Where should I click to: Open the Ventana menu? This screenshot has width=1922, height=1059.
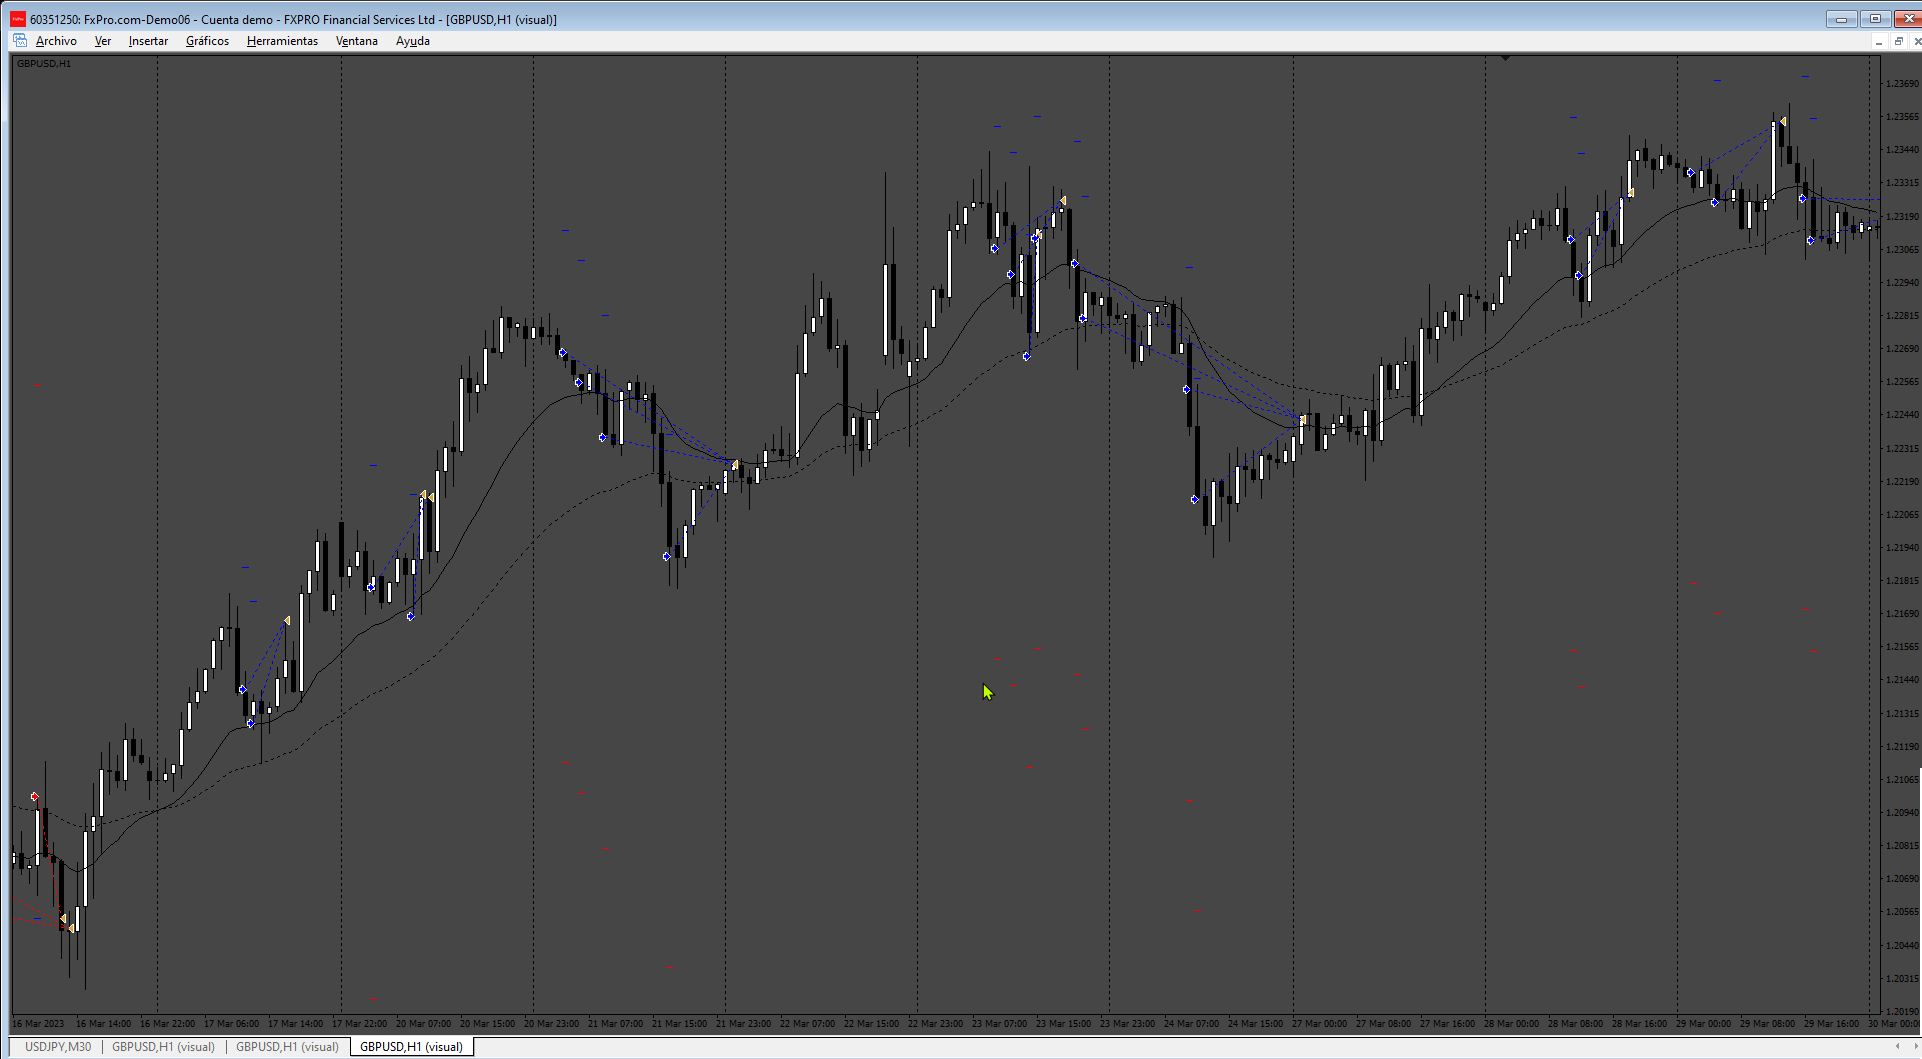click(x=356, y=41)
